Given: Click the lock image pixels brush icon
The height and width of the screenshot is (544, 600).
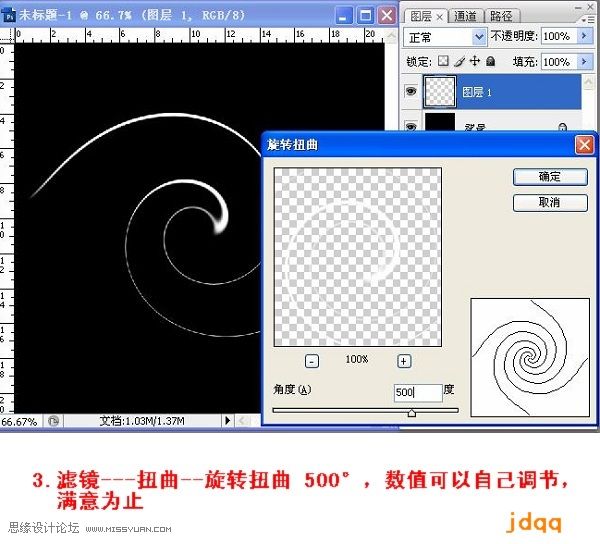Looking at the screenshot, I should click(x=459, y=61).
